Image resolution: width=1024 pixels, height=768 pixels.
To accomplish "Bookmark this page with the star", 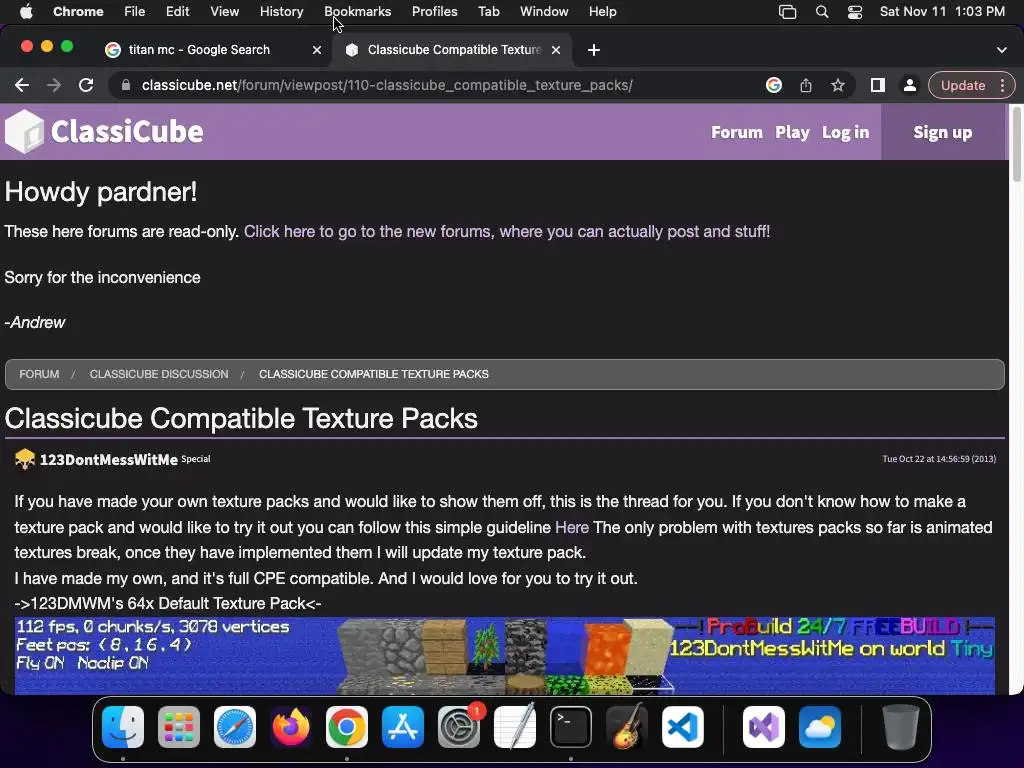I will click(x=838, y=85).
